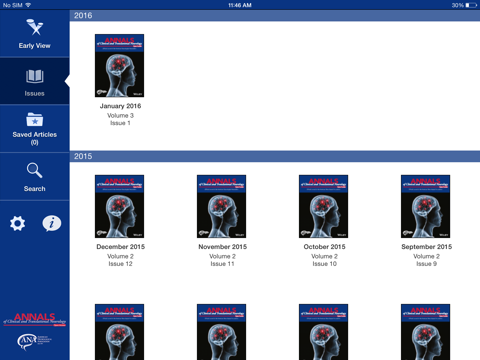This screenshot has width=480, height=360.
Task: Select the "Saved Articles (0)" label
Action: [x=35, y=138]
